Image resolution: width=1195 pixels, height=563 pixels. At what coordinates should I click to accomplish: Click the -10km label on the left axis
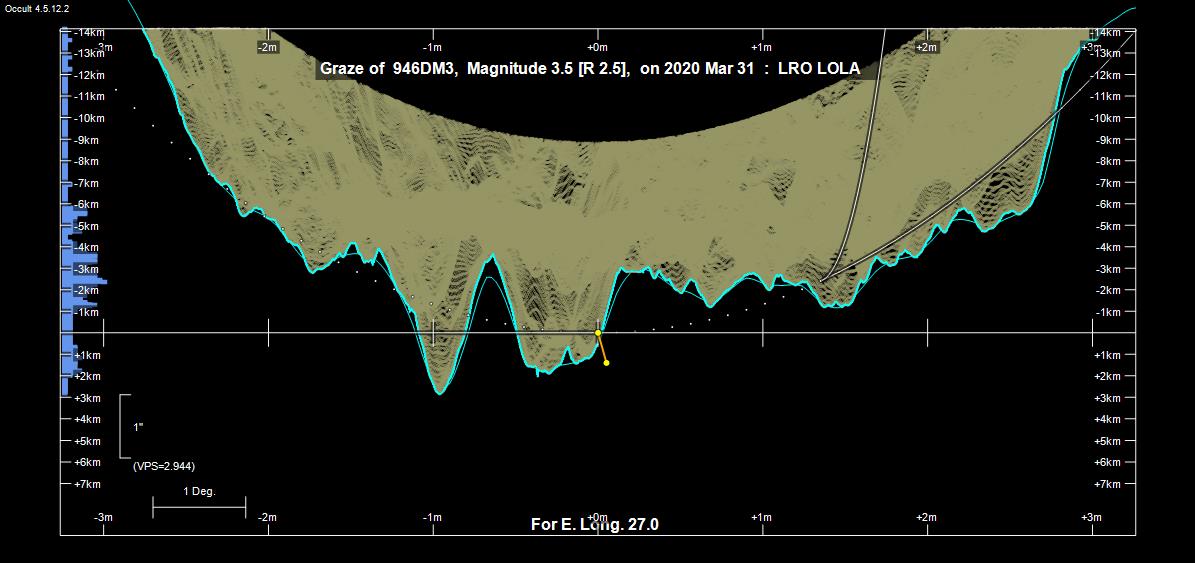(x=90, y=118)
